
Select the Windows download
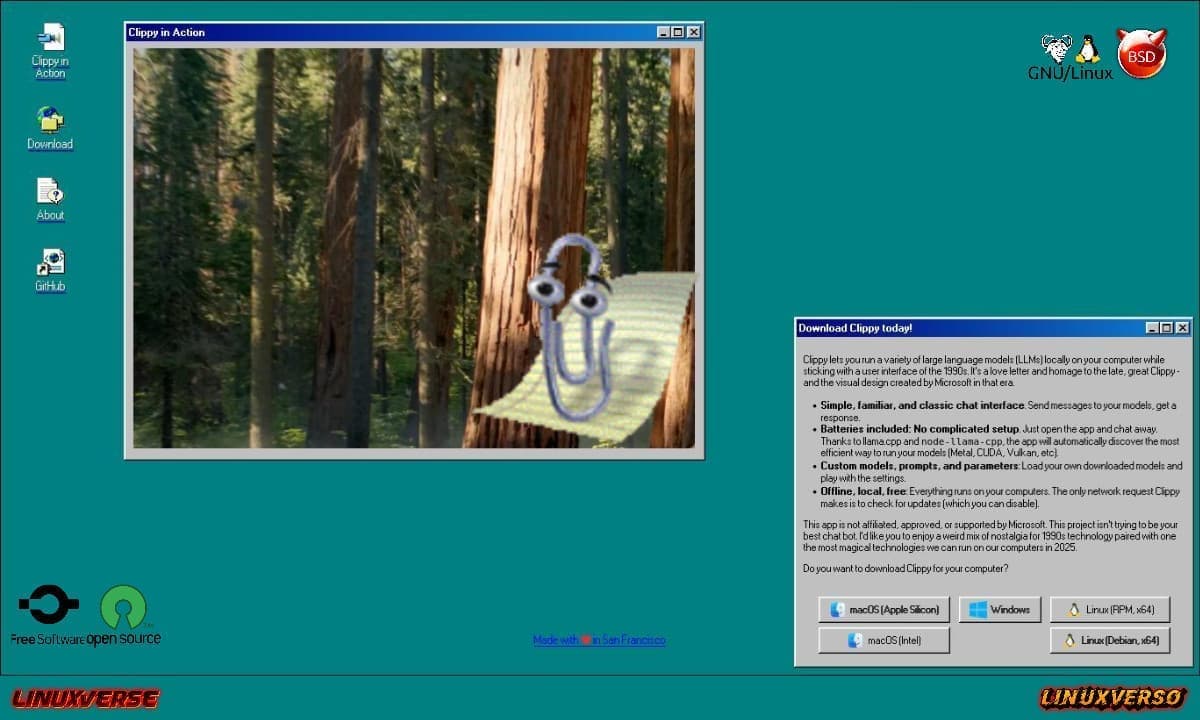1000,609
